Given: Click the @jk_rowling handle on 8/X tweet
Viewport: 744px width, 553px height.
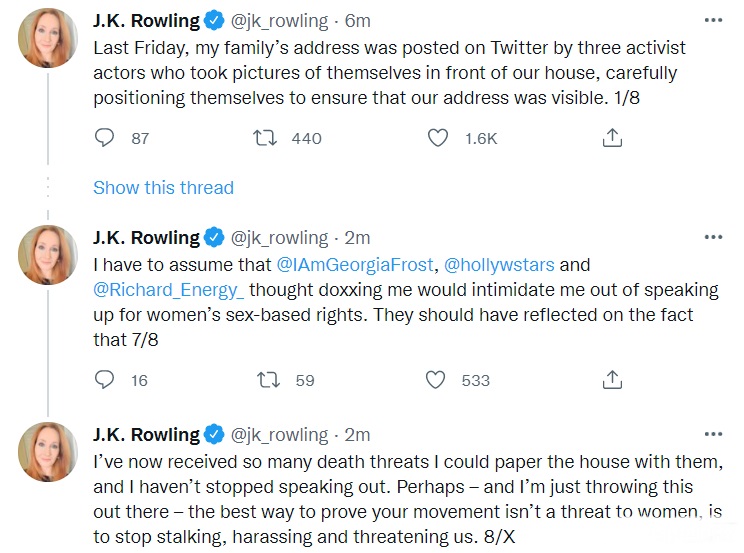Looking at the screenshot, I should coord(280,435).
